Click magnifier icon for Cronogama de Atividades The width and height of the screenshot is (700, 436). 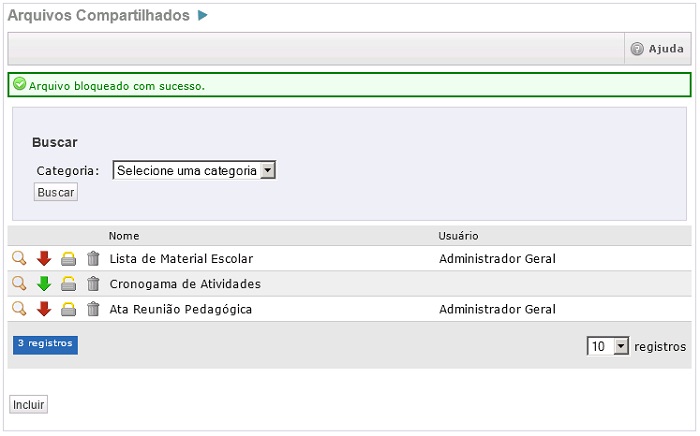[19, 284]
